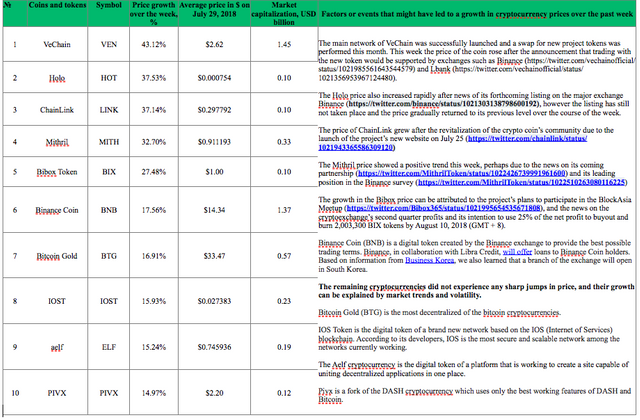Click the 'BNB' symbol cell

click(109, 210)
